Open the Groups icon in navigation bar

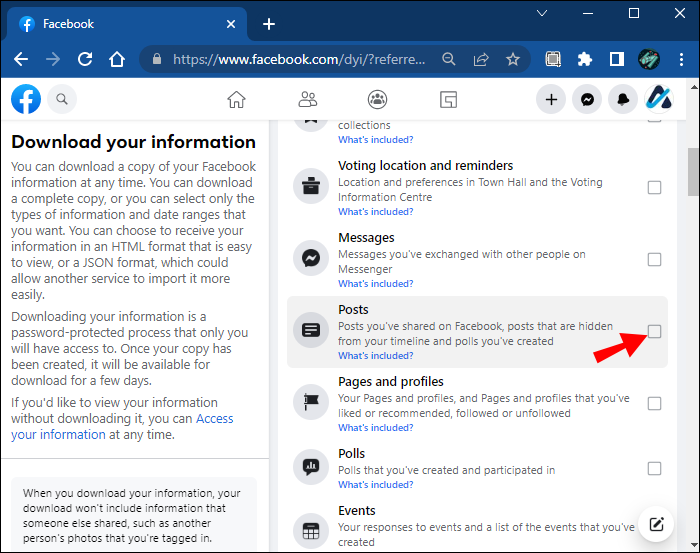(x=377, y=99)
